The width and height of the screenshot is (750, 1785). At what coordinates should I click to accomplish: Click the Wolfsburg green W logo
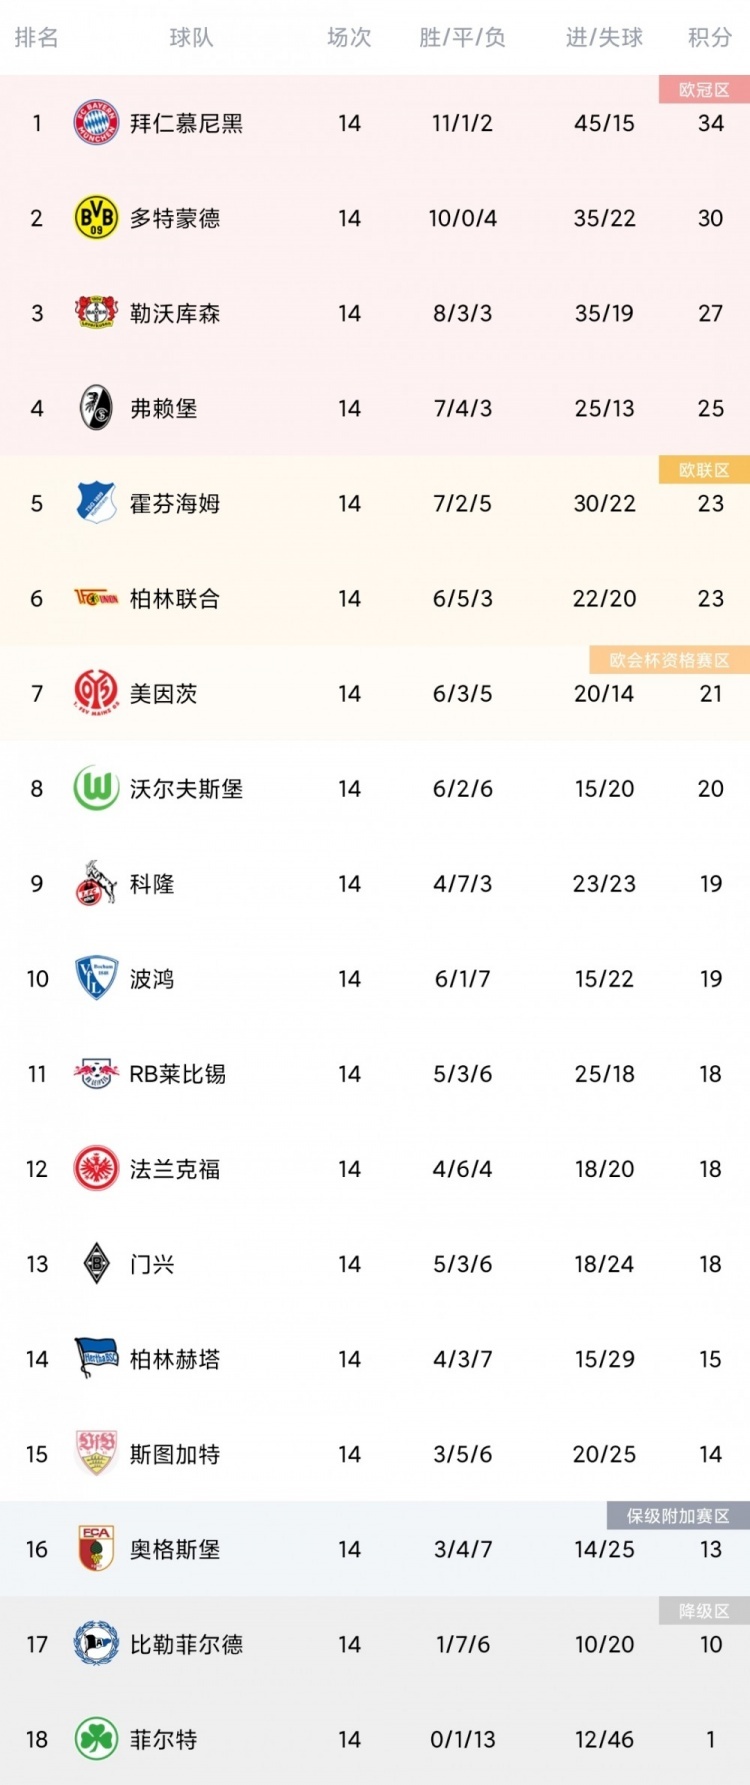96,788
